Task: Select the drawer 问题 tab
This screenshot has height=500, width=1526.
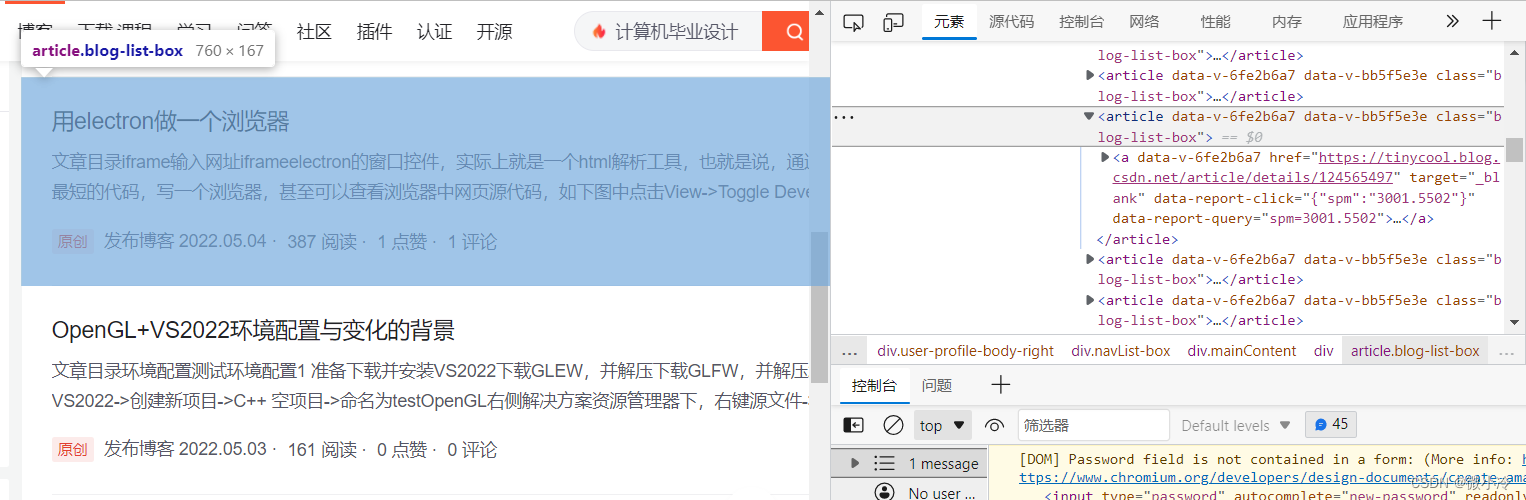Action: (937, 385)
